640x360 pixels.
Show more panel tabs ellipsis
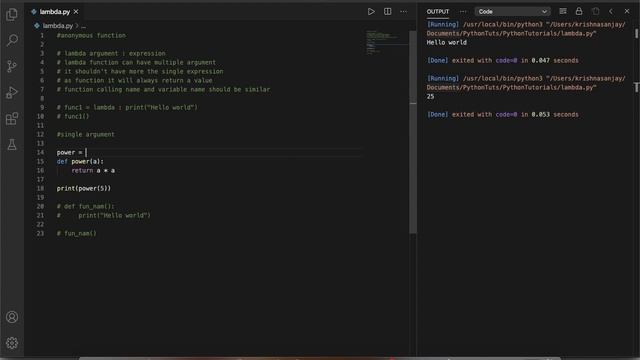(462, 11)
